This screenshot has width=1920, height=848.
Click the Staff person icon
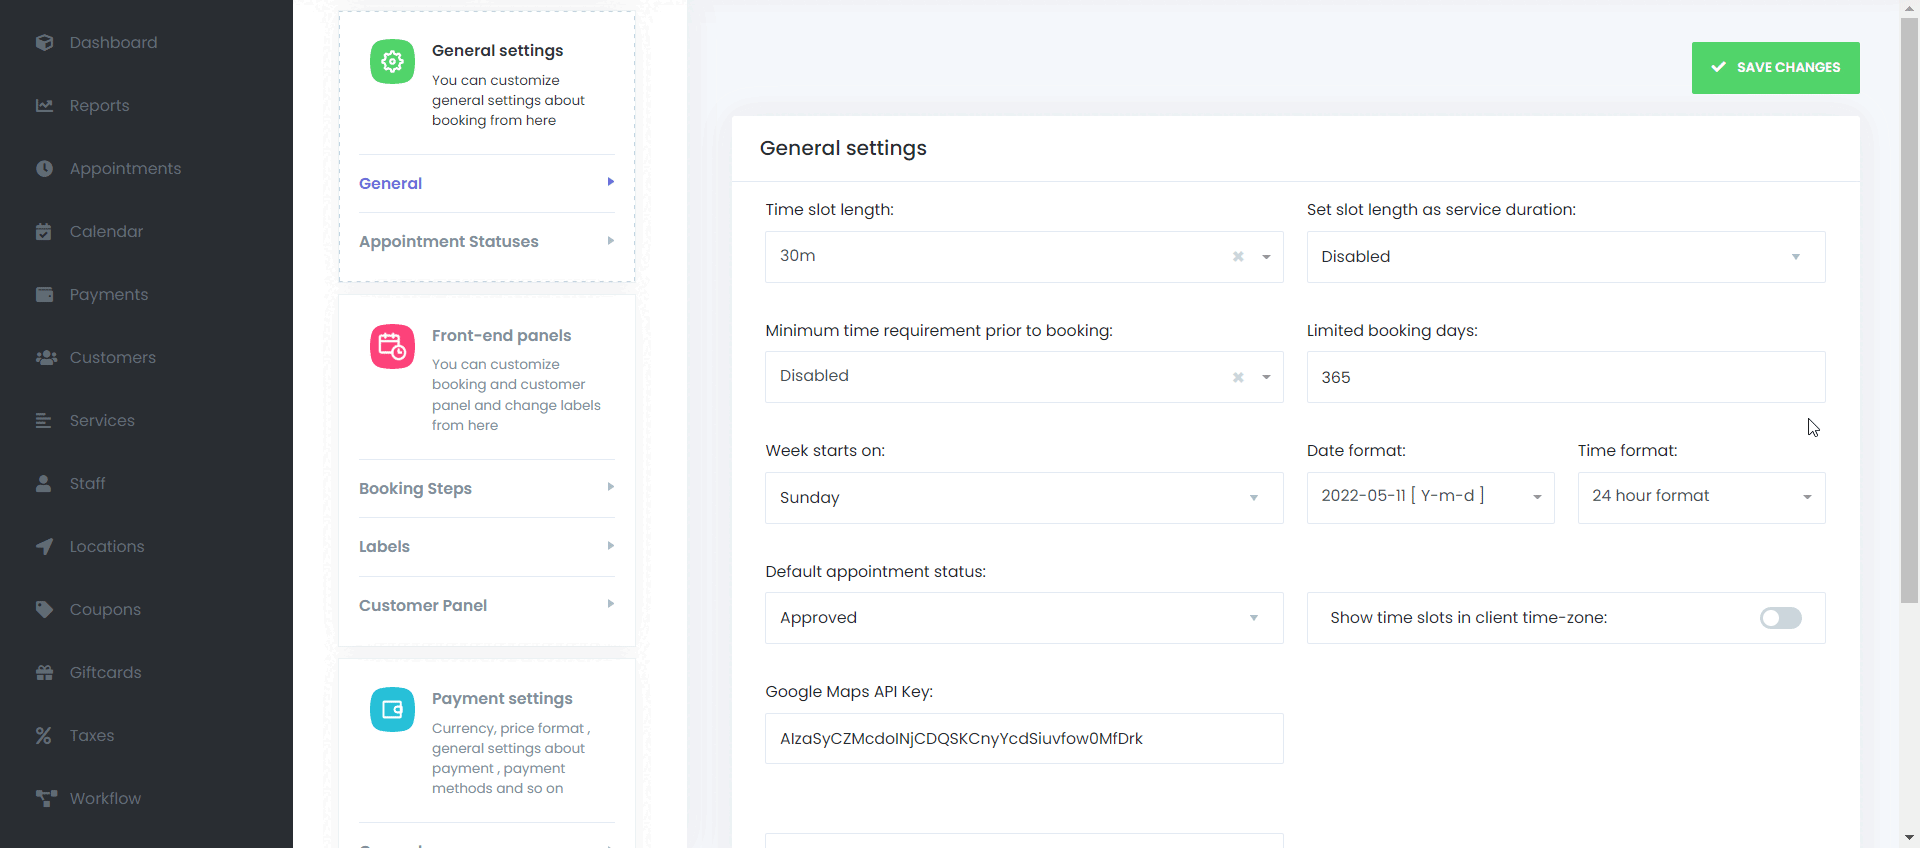click(x=44, y=483)
